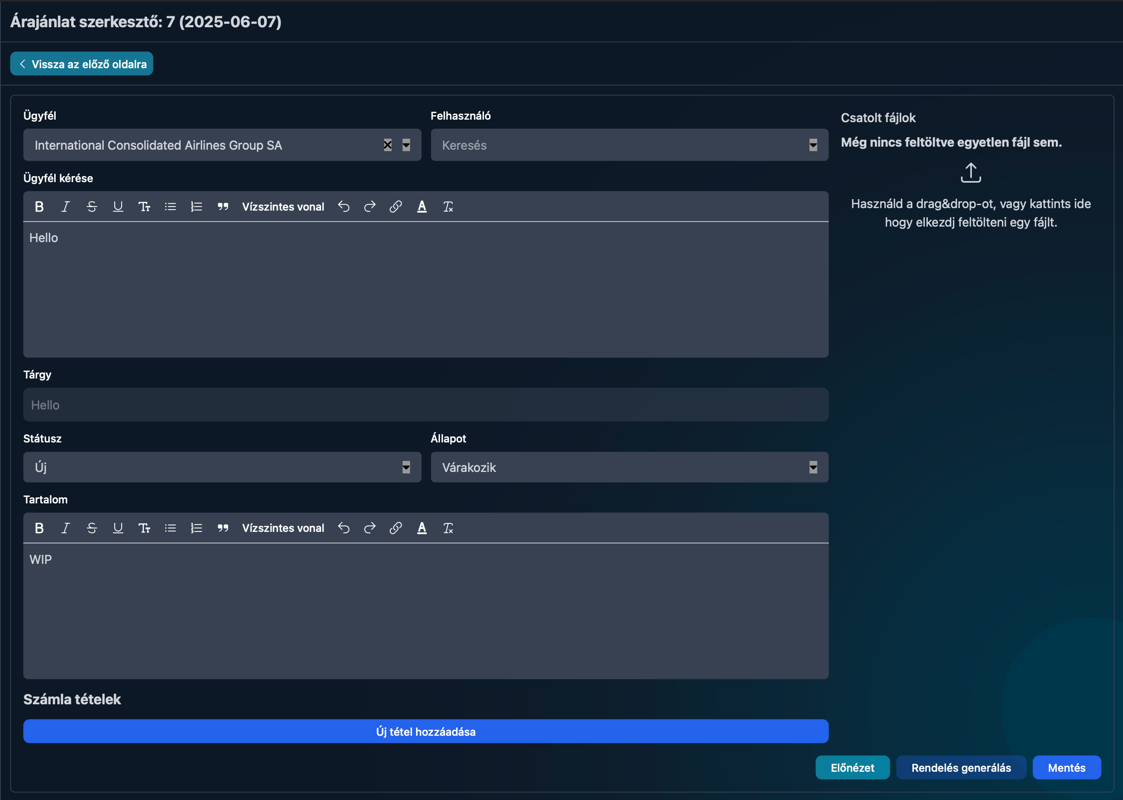Toggle bold in Ügyfél kérése editor
Viewport: 1123px width, 800px height.
pos(39,207)
